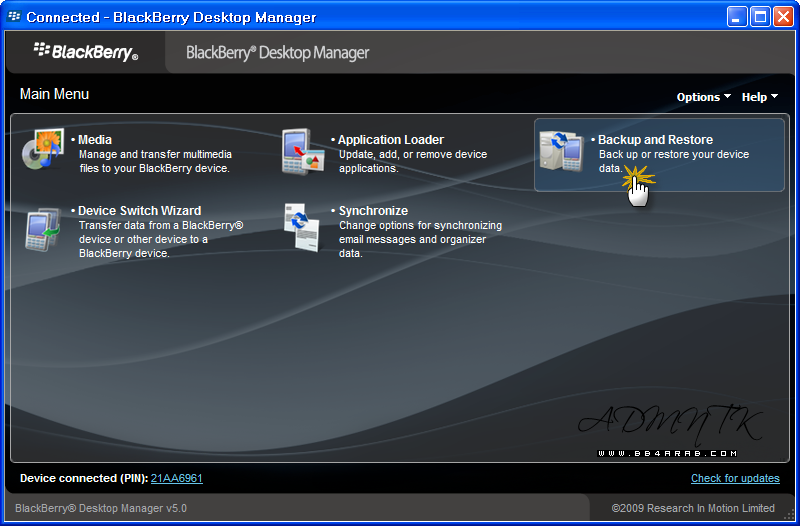Open the Media icon for multimedia transfer

(42, 151)
